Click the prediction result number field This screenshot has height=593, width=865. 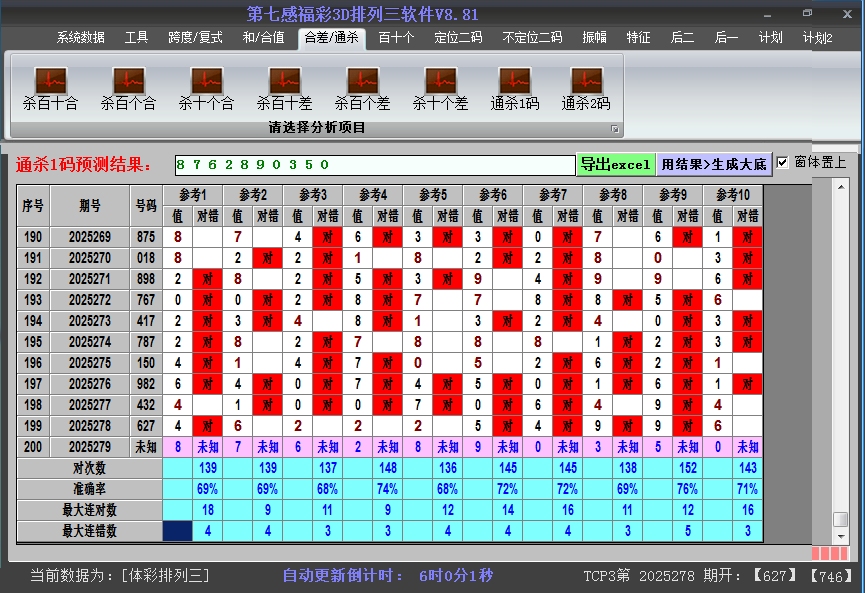(374, 165)
